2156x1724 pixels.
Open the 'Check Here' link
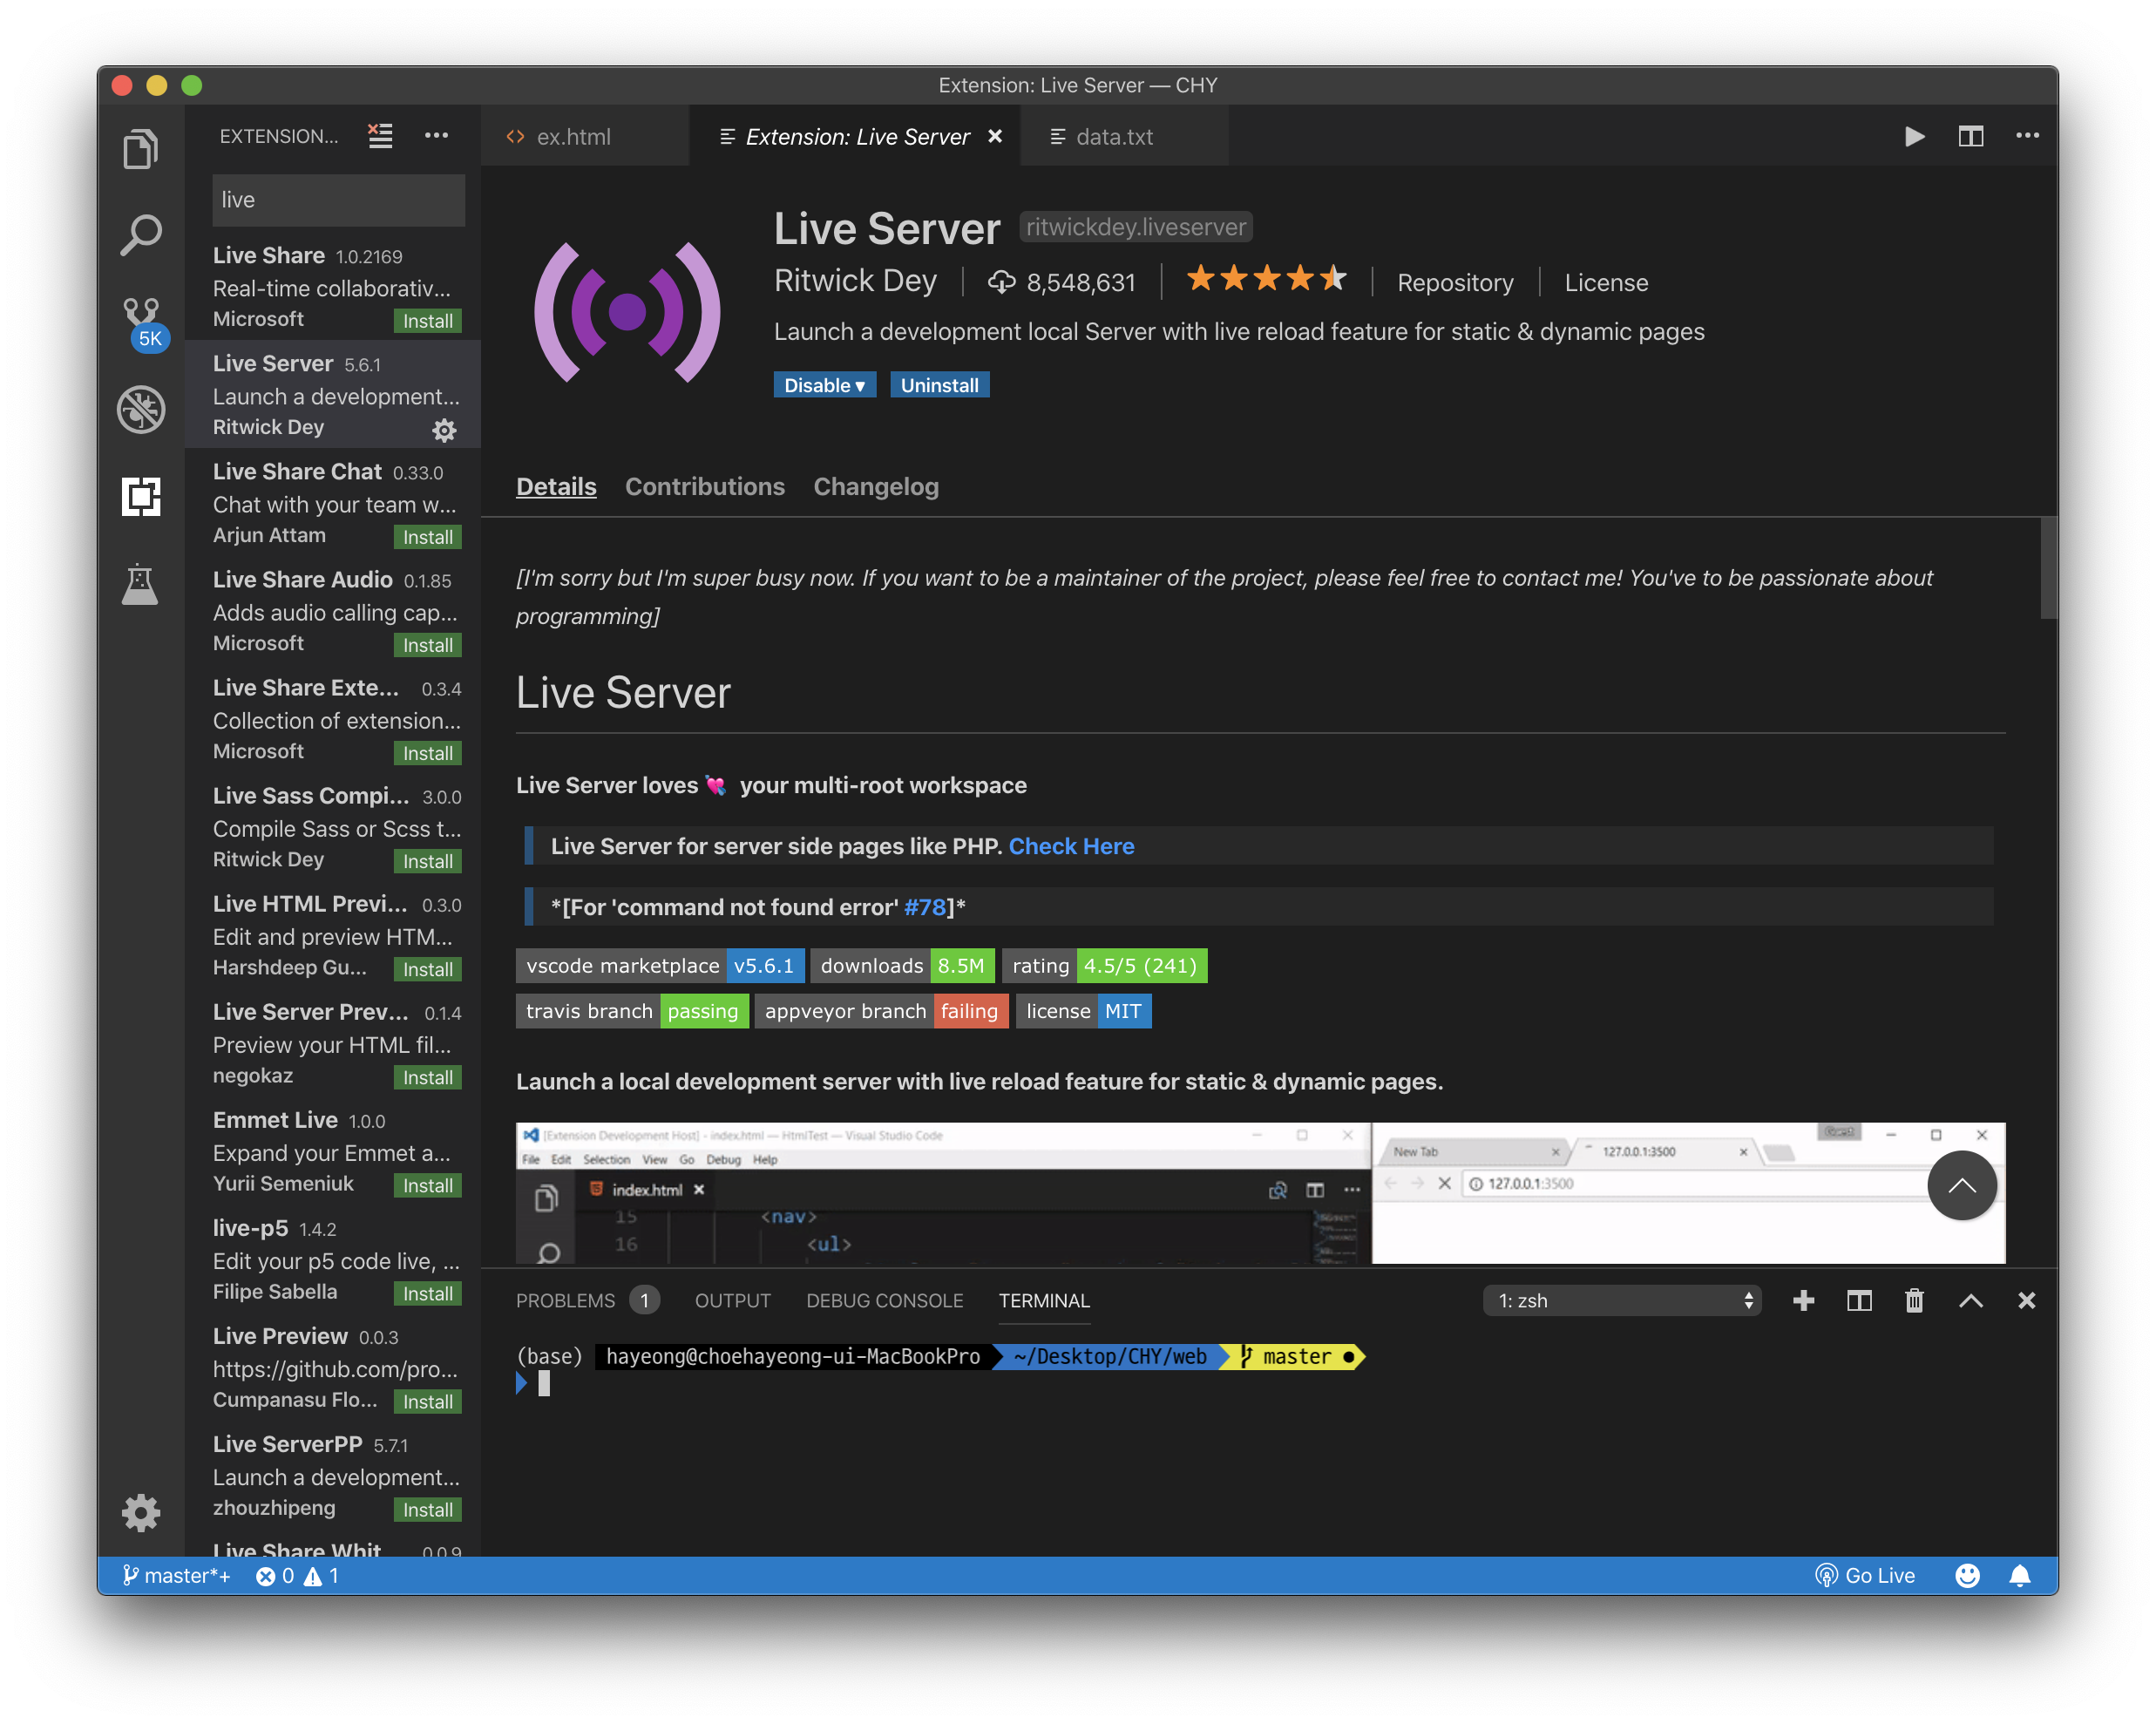[x=1071, y=846]
